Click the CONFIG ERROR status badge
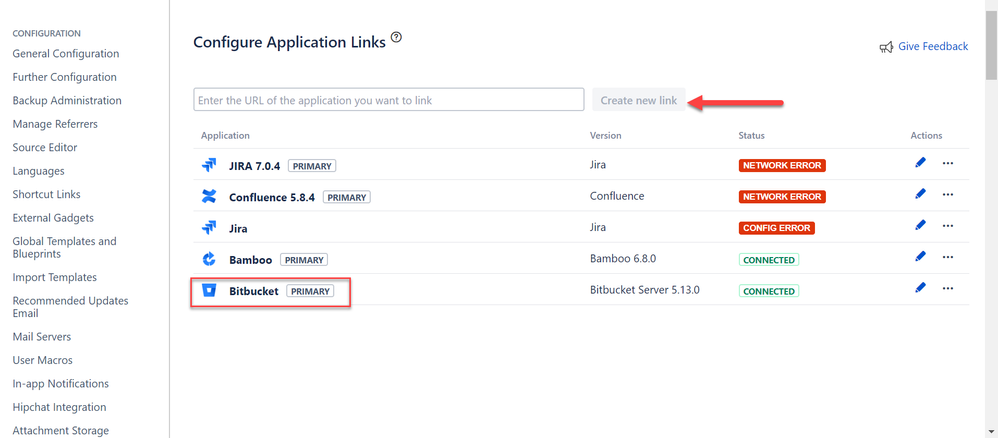This screenshot has height=438, width=998. coord(777,228)
